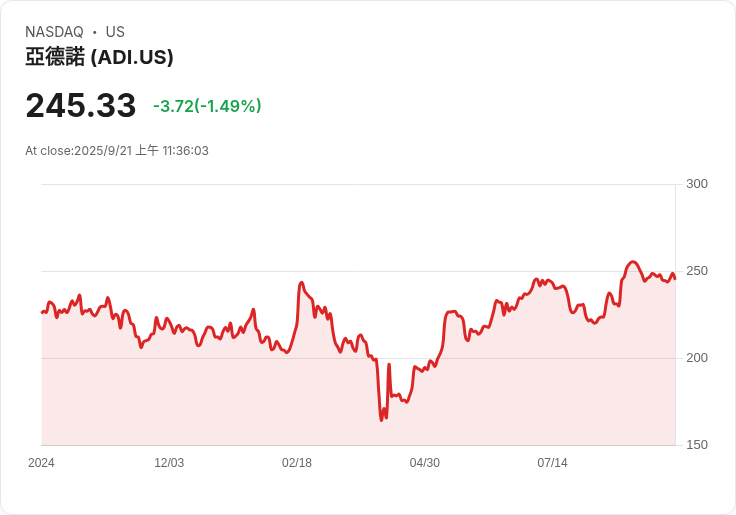736x515 pixels.
Task: Click the left start of the red price line
Action: (x=42, y=312)
